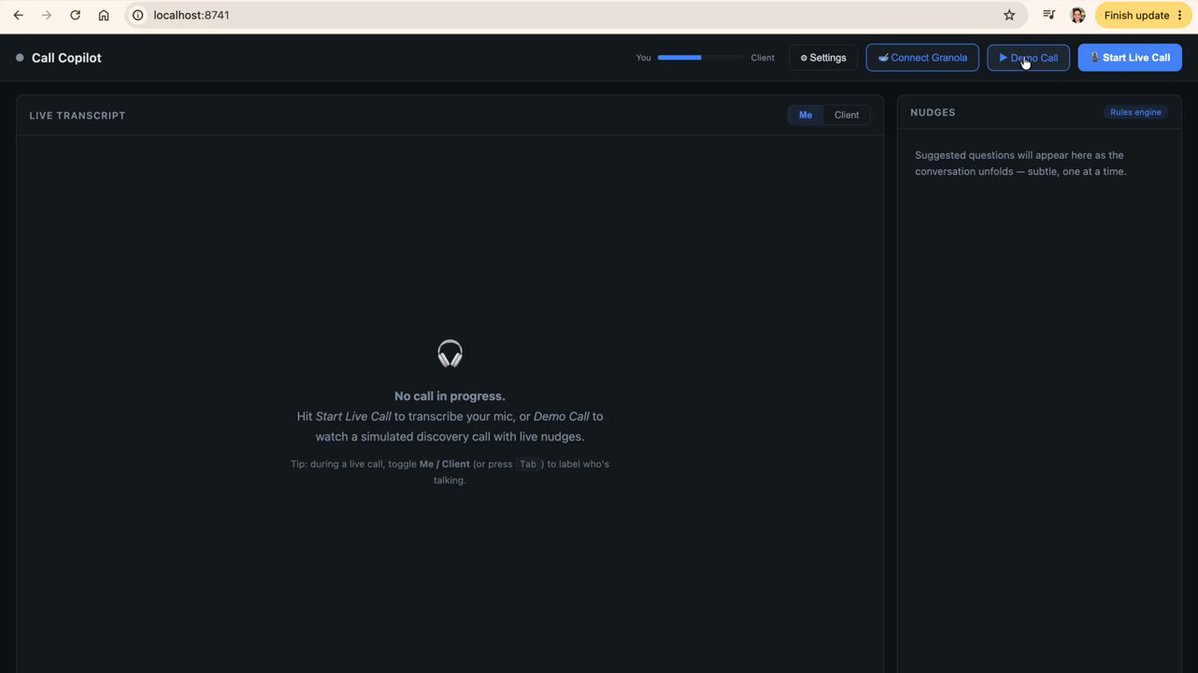Click the 'Client' talk ratio label
Screen dimensions: 1198x673
763,58
